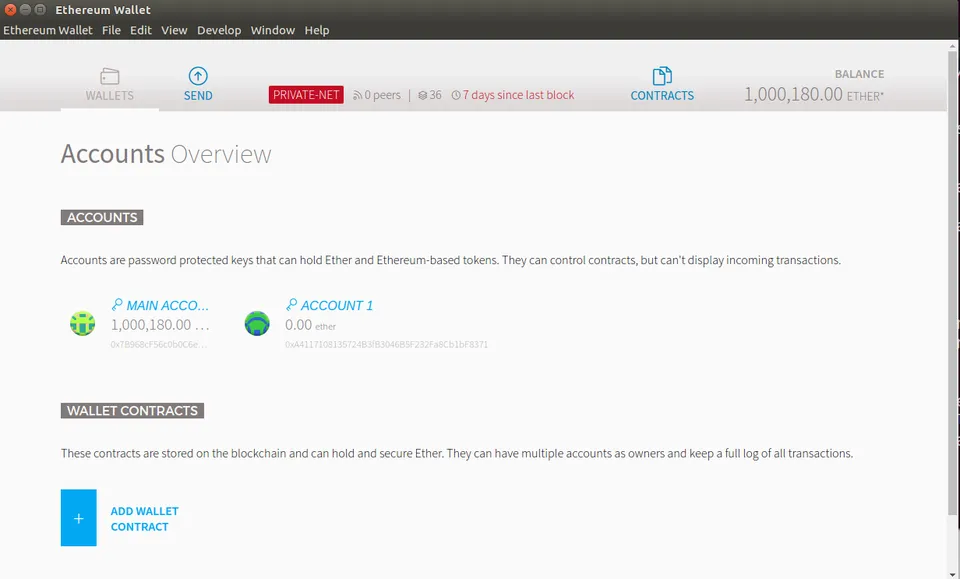Click the Accounts Overview heading
Screen dimensions: 960x579
coord(166,154)
